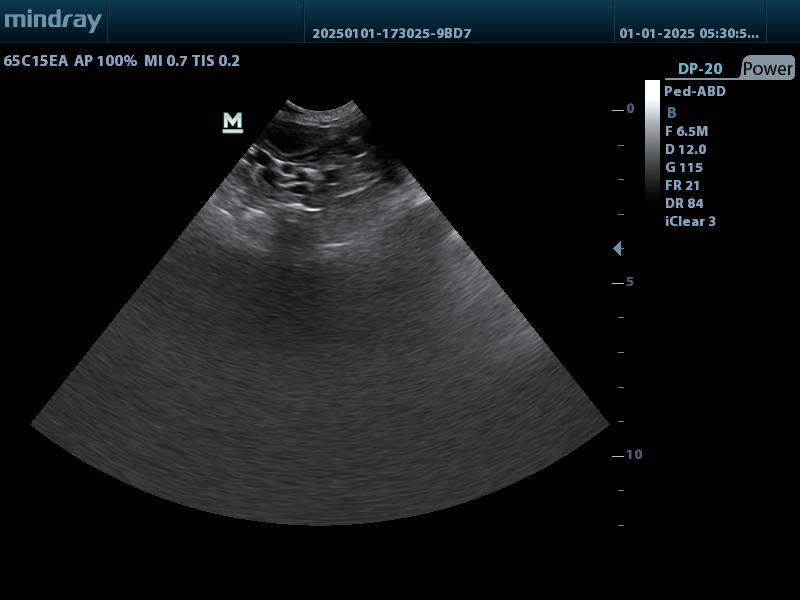This screenshot has height=600, width=800.
Task: Click the frame rate FR 21
Action: pyautogui.click(x=683, y=185)
